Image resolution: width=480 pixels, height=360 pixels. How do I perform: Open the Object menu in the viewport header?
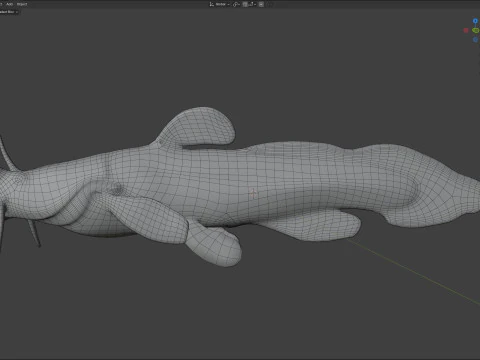[x=22, y=4]
